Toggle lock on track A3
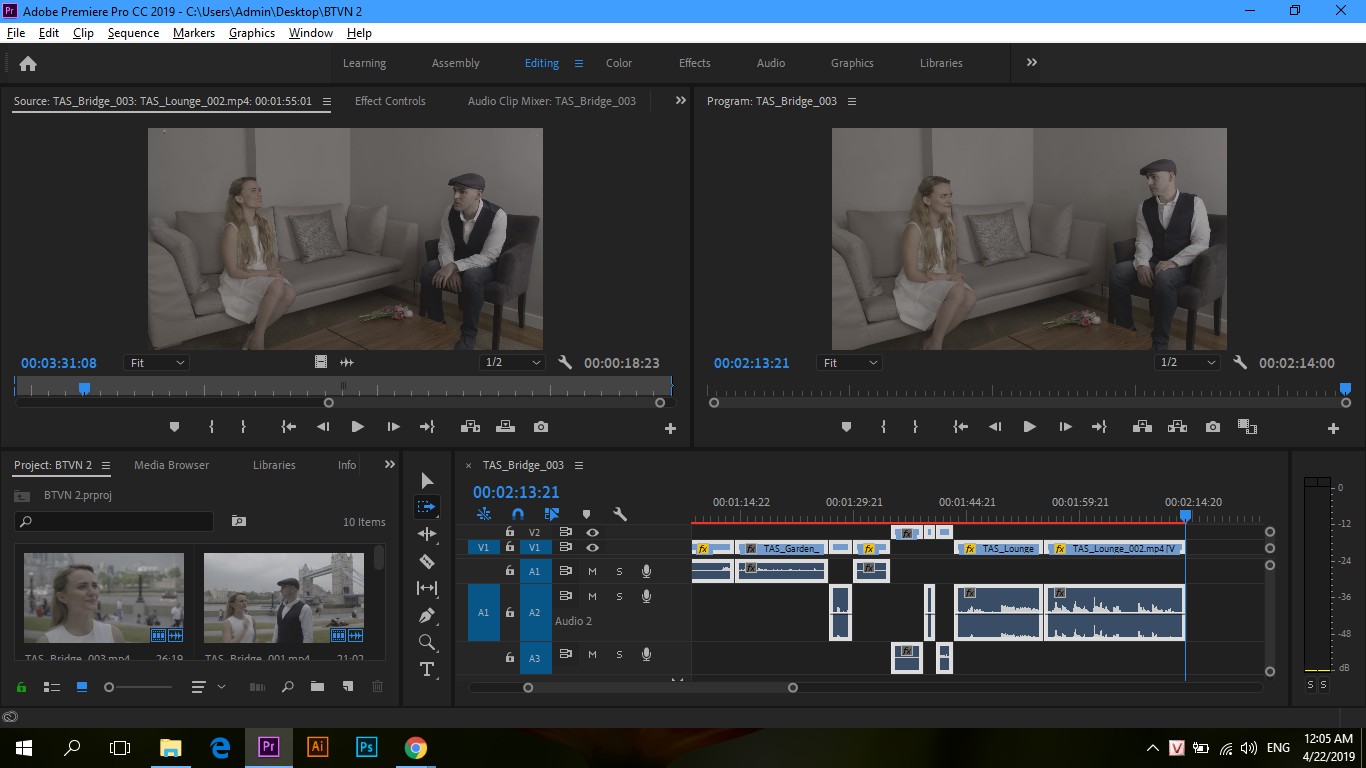 coord(509,657)
